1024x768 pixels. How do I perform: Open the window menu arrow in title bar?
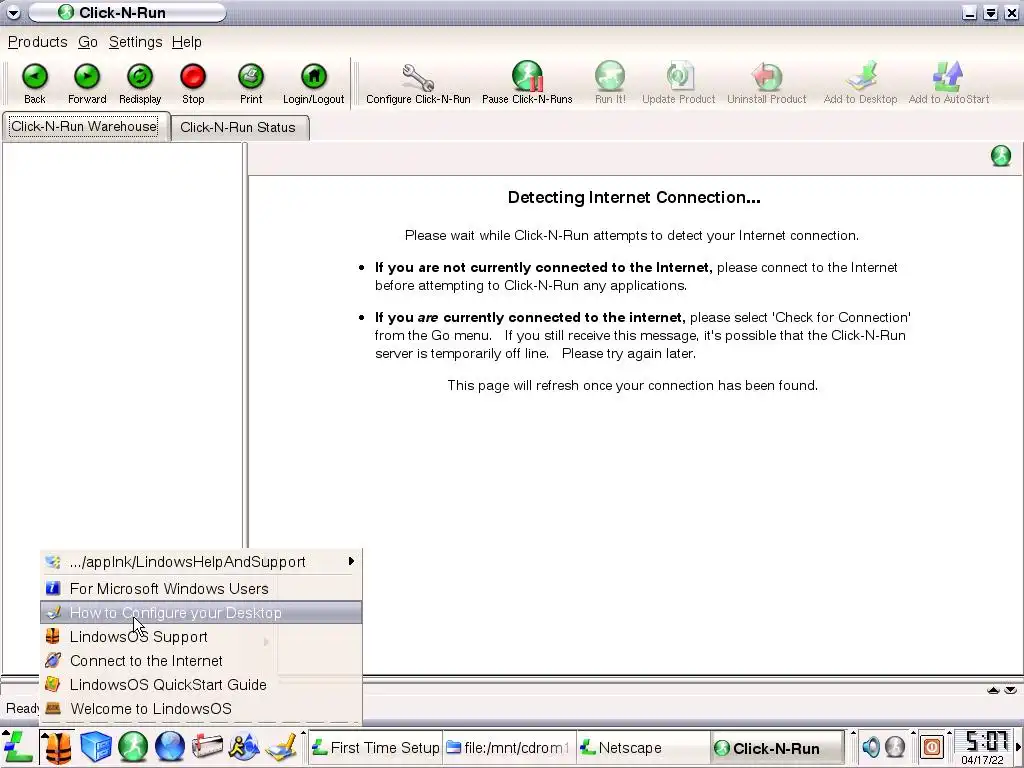pos(13,12)
